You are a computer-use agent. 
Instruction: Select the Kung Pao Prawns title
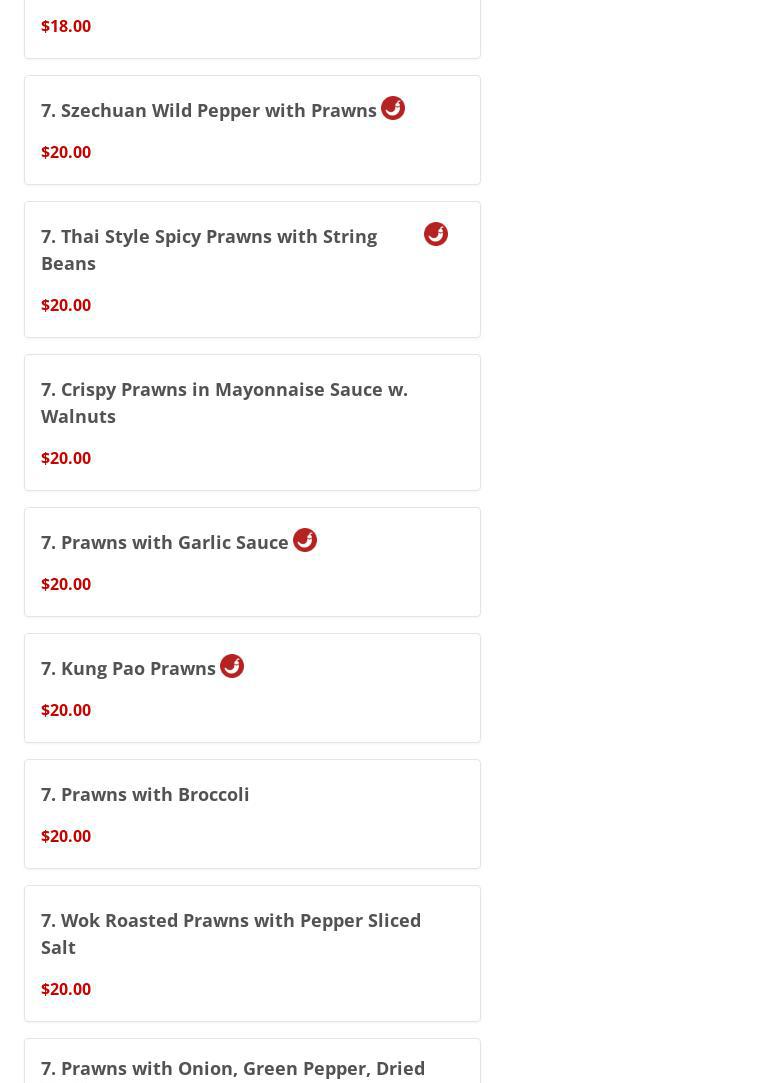pos(128,668)
